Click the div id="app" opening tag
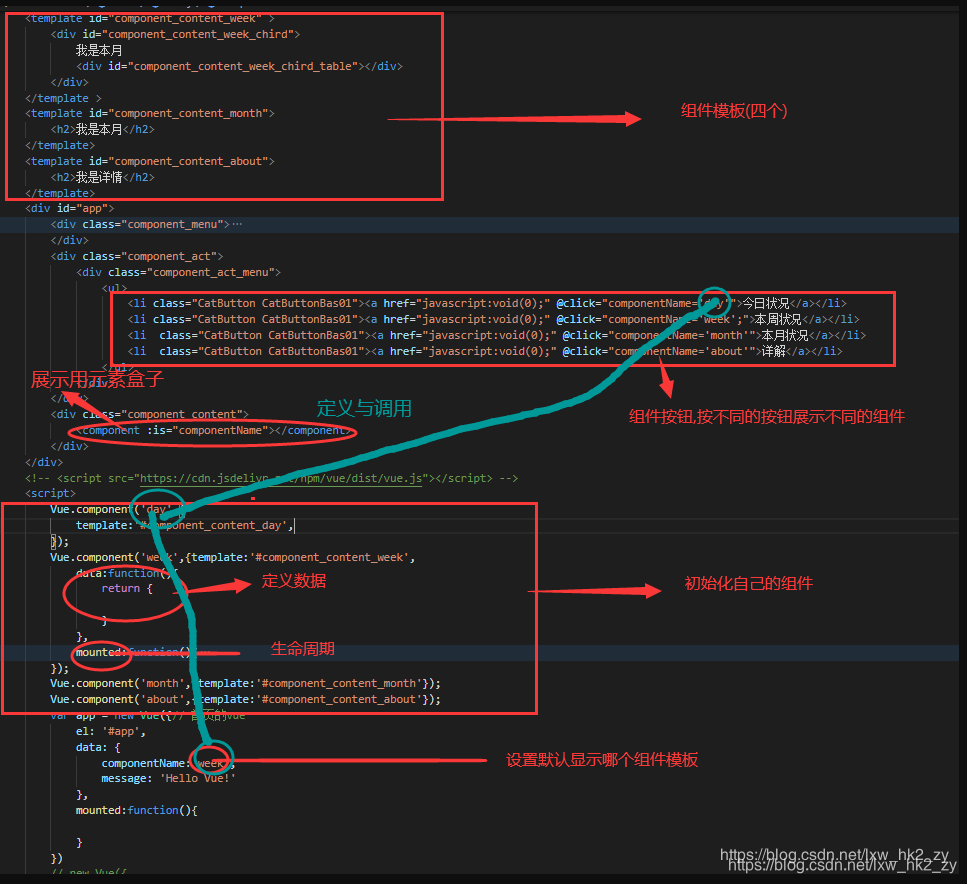Screen dimensions: 967x884 (x=70, y=209)
